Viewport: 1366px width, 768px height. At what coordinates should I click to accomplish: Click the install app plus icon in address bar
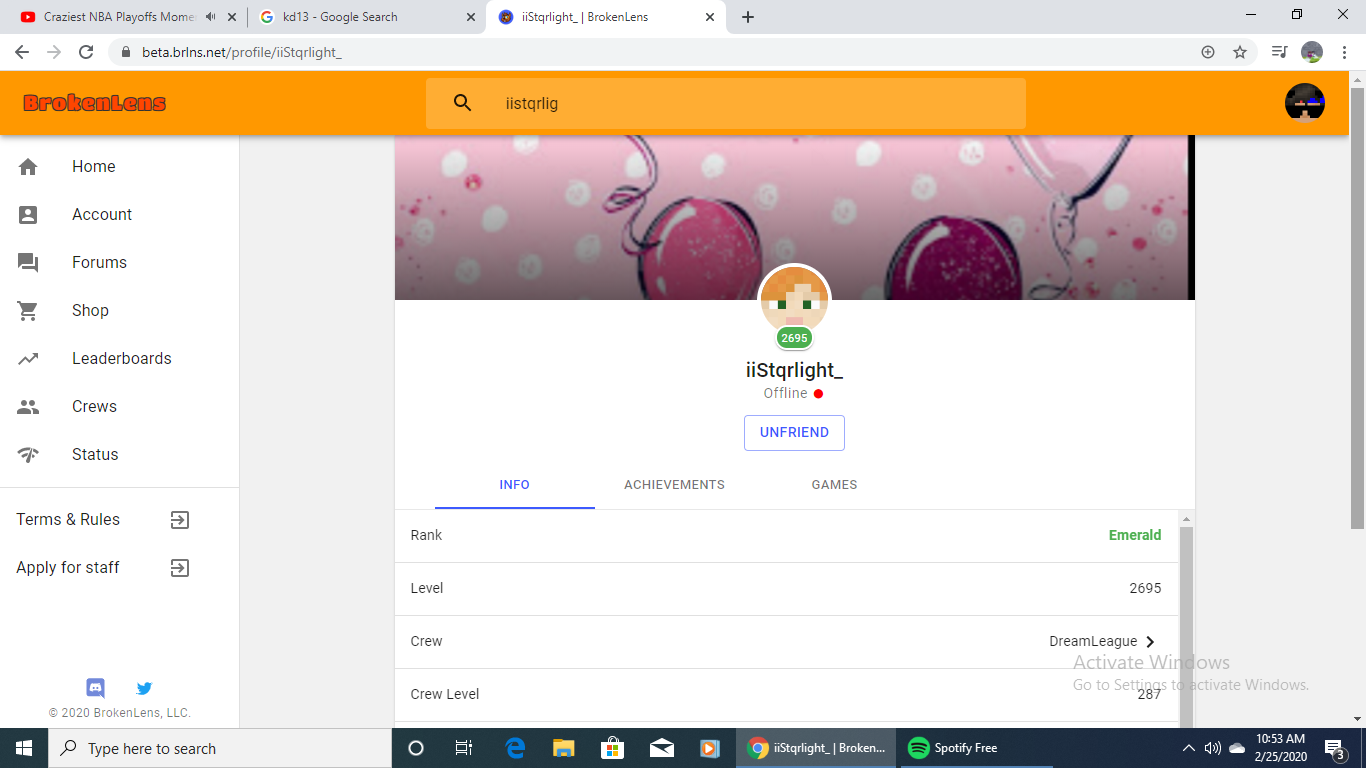point(1208,52)
